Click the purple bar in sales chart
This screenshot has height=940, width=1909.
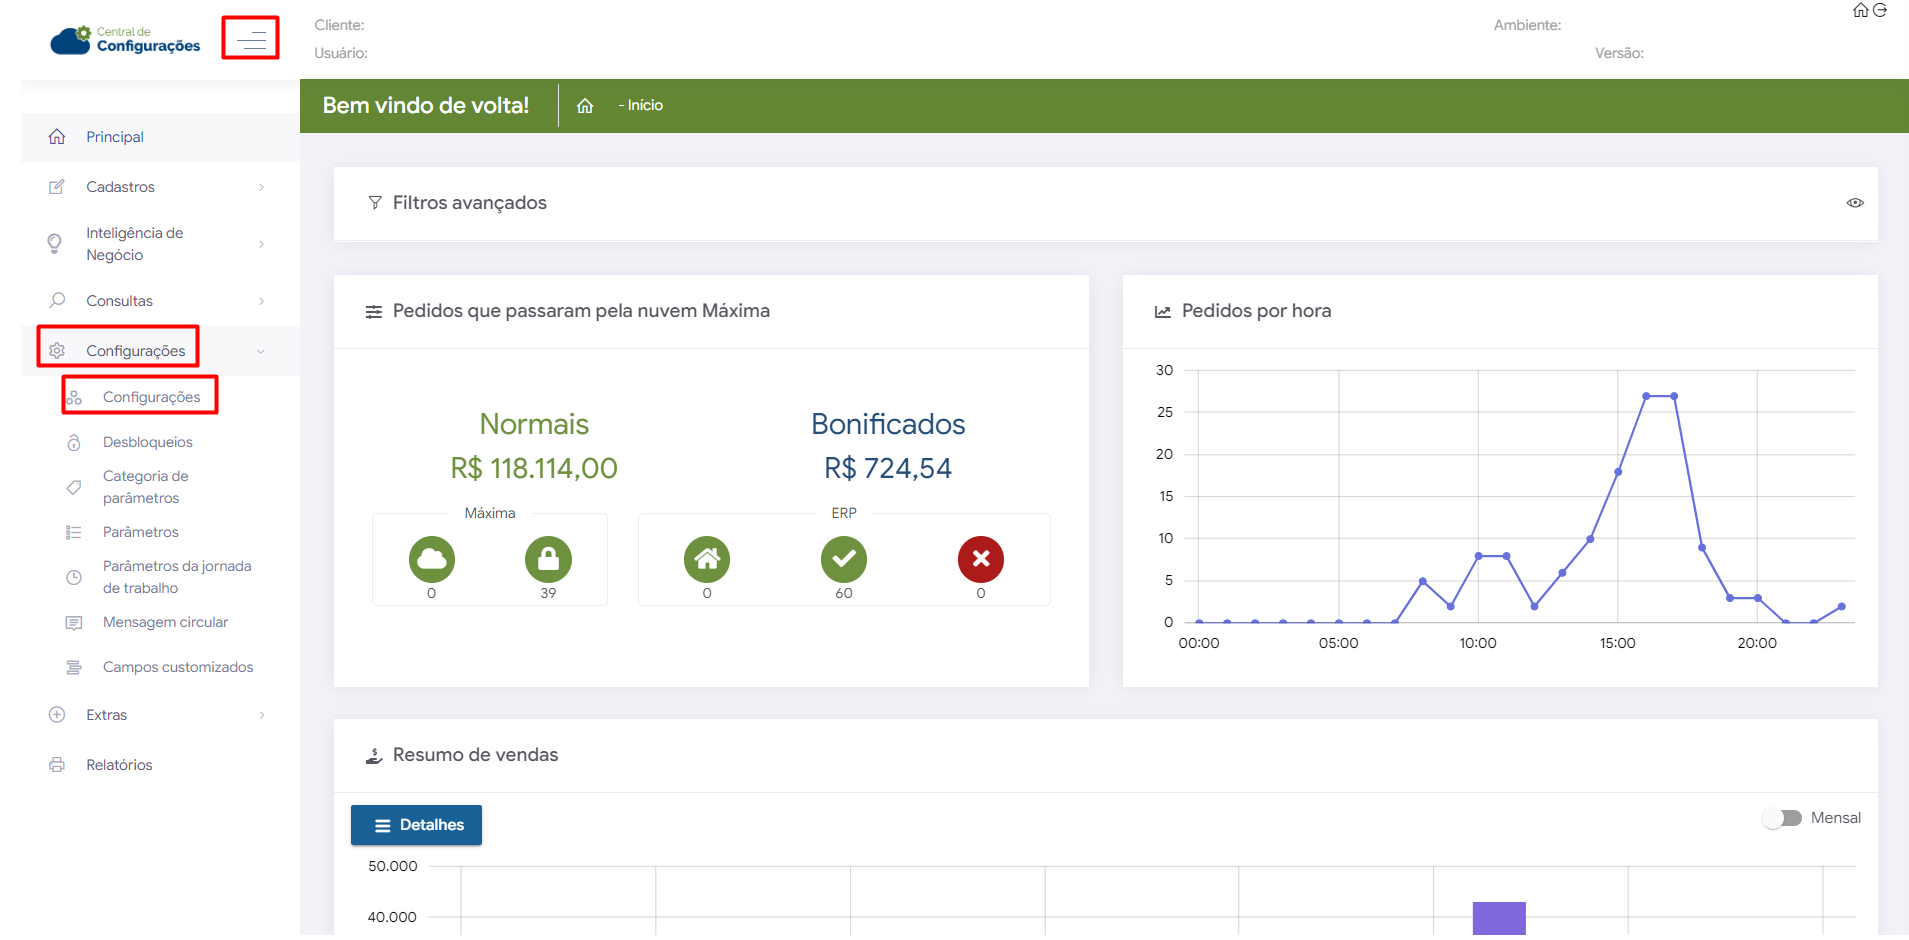click(x=1498, y=918)
